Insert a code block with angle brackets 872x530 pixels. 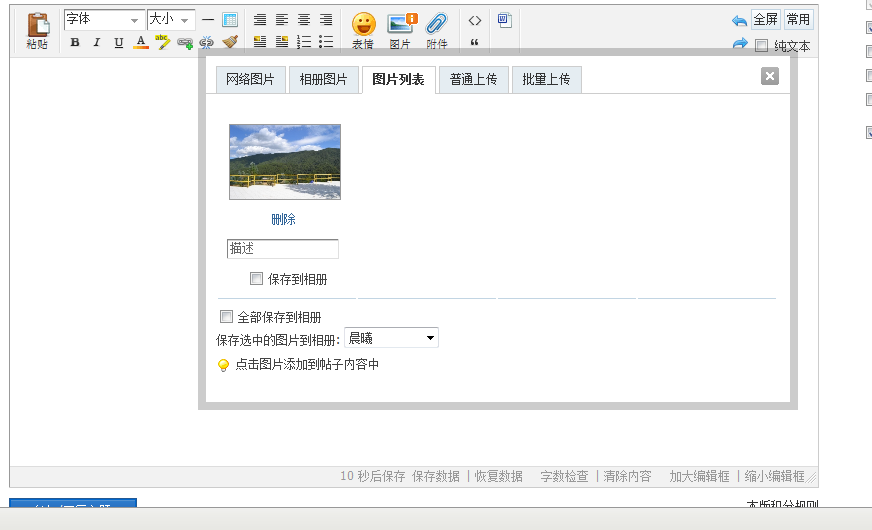474,21
